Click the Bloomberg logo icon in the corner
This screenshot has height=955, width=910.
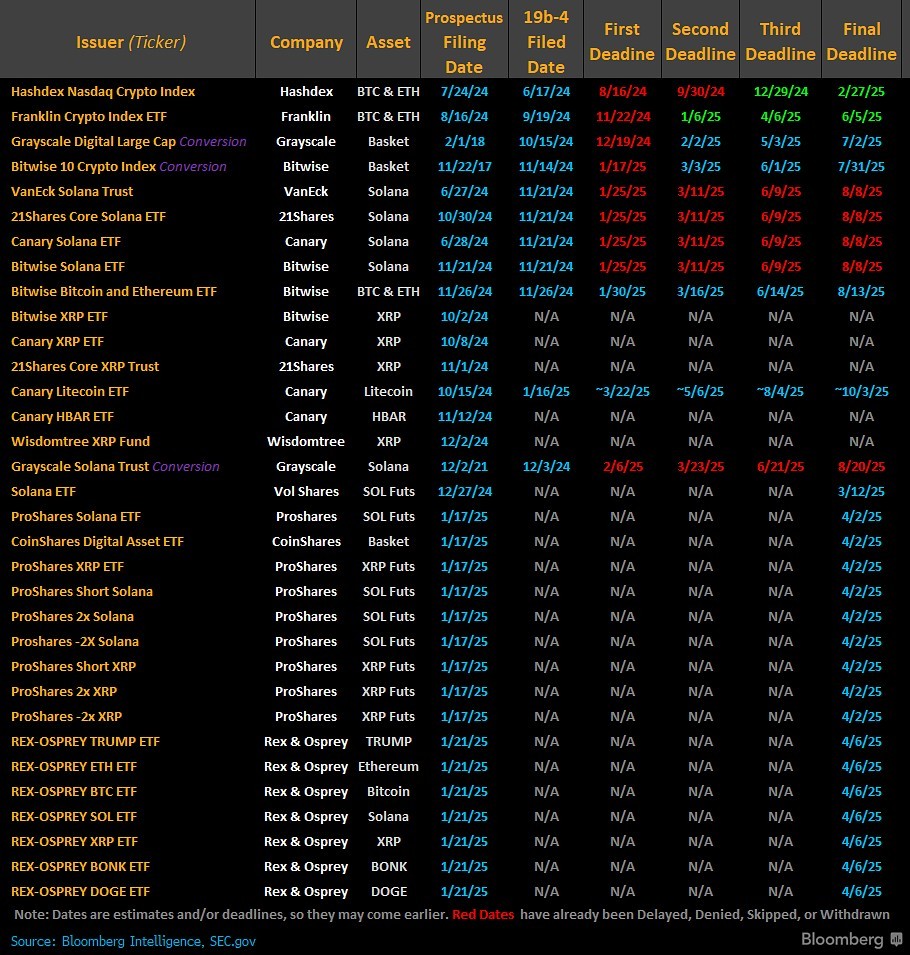(x=895, y=939)
